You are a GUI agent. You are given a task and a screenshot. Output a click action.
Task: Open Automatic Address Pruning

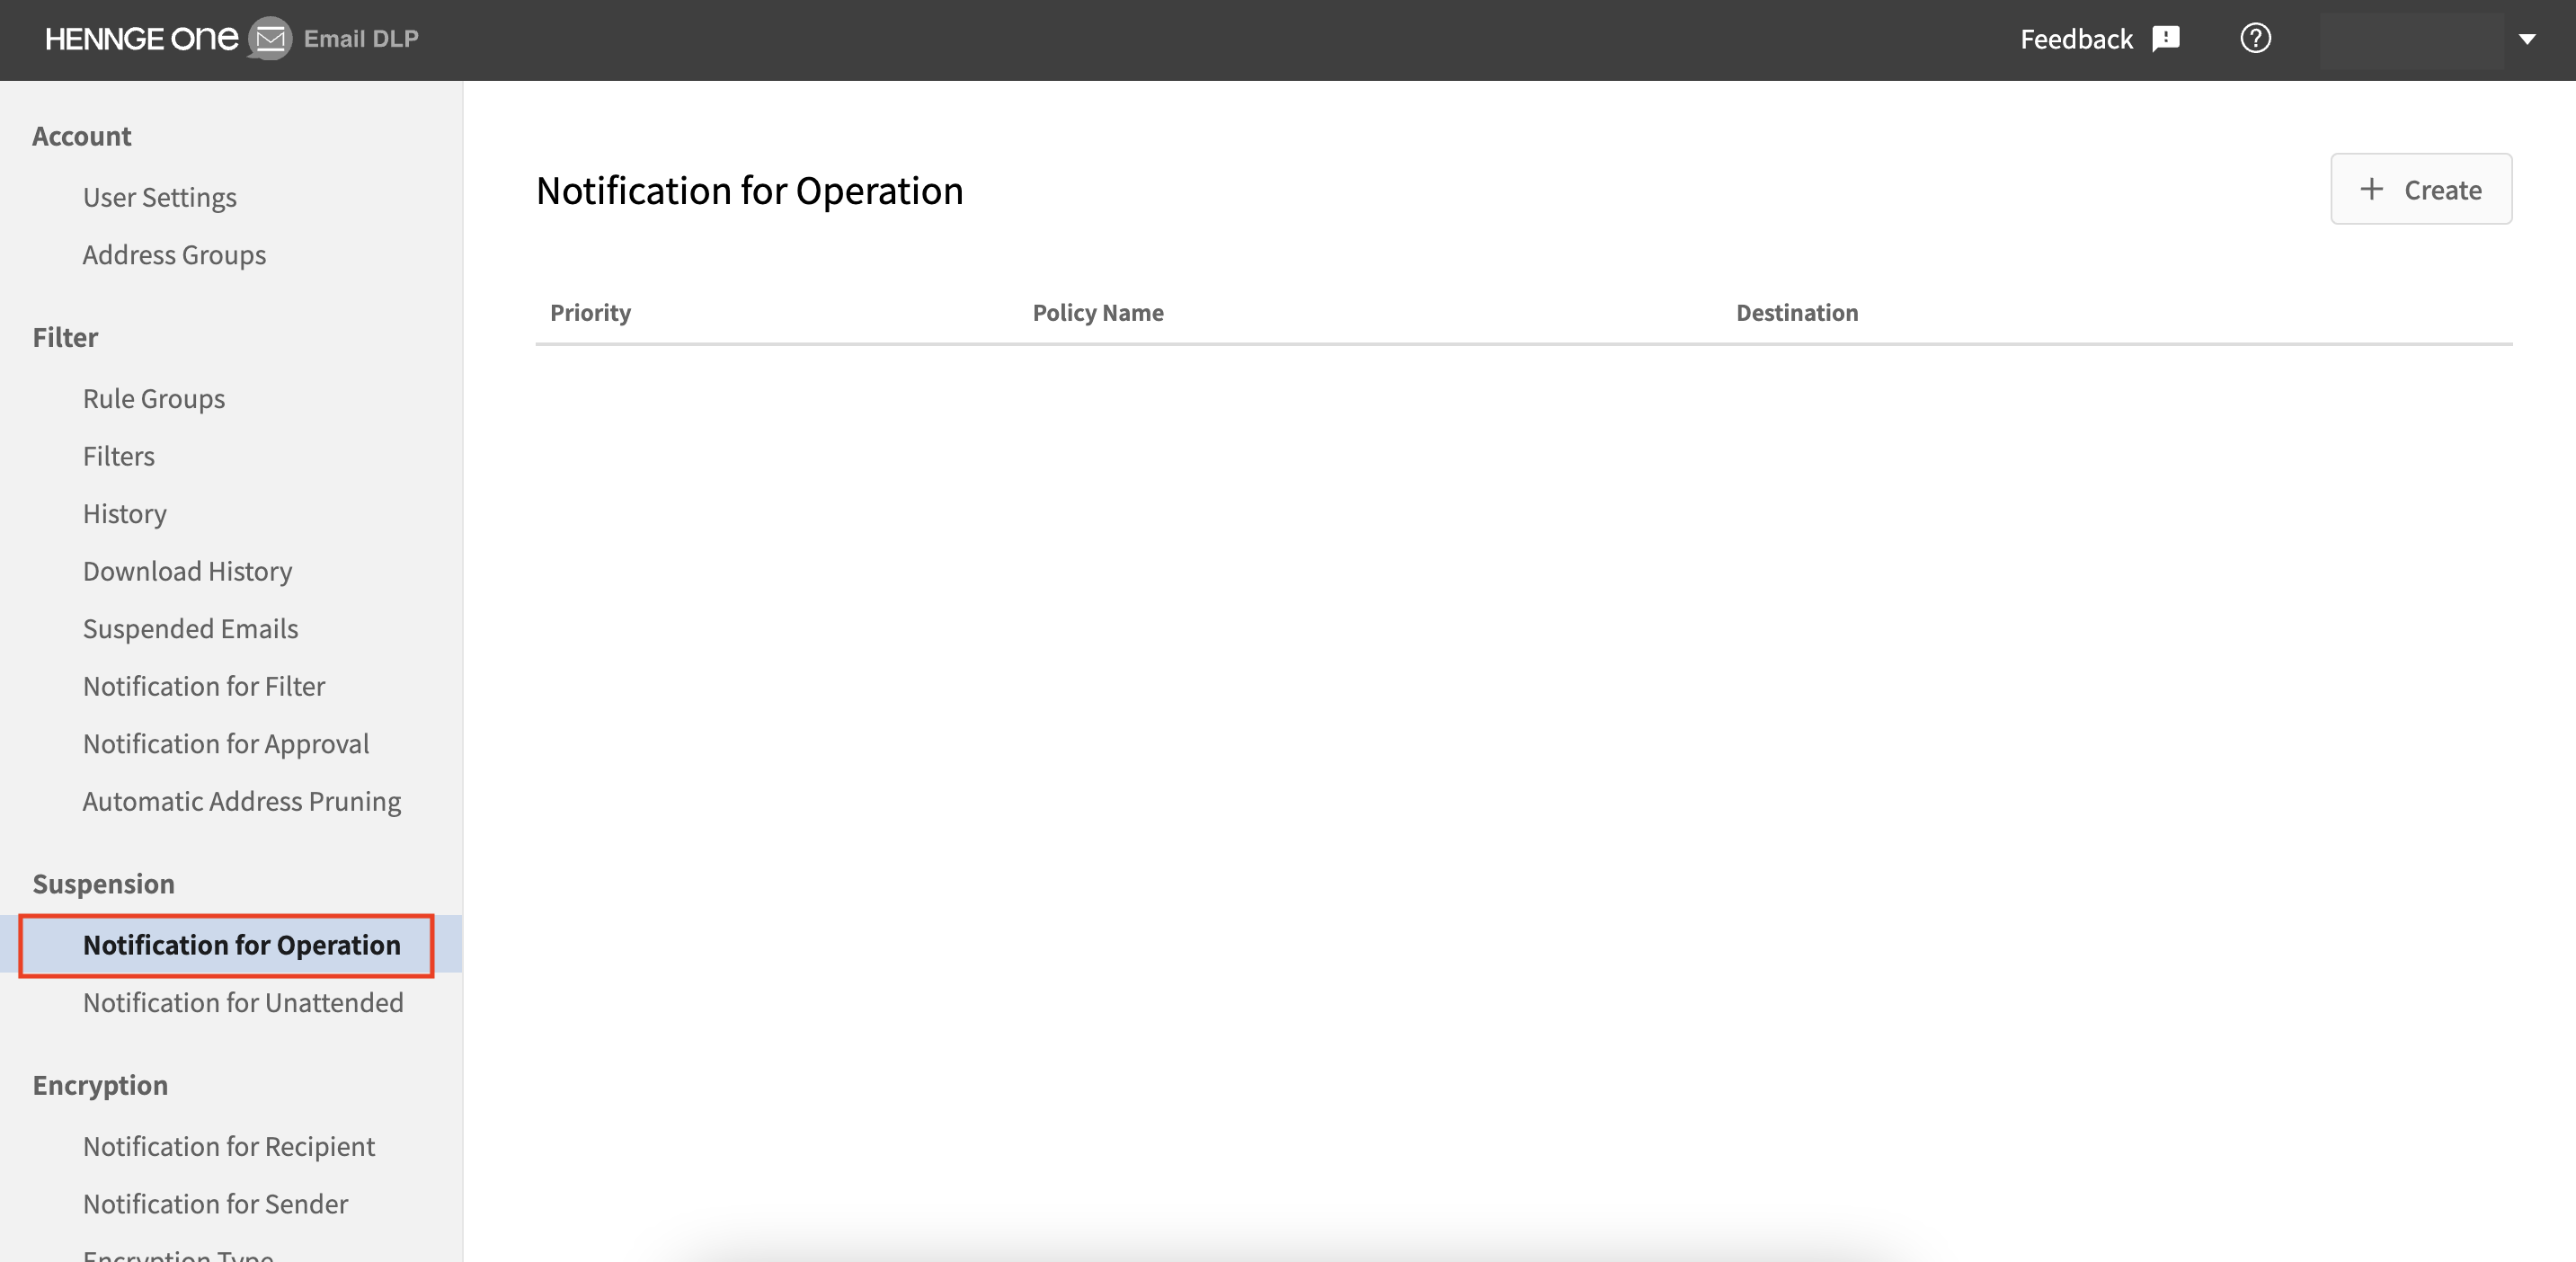[x=242, y=801]
